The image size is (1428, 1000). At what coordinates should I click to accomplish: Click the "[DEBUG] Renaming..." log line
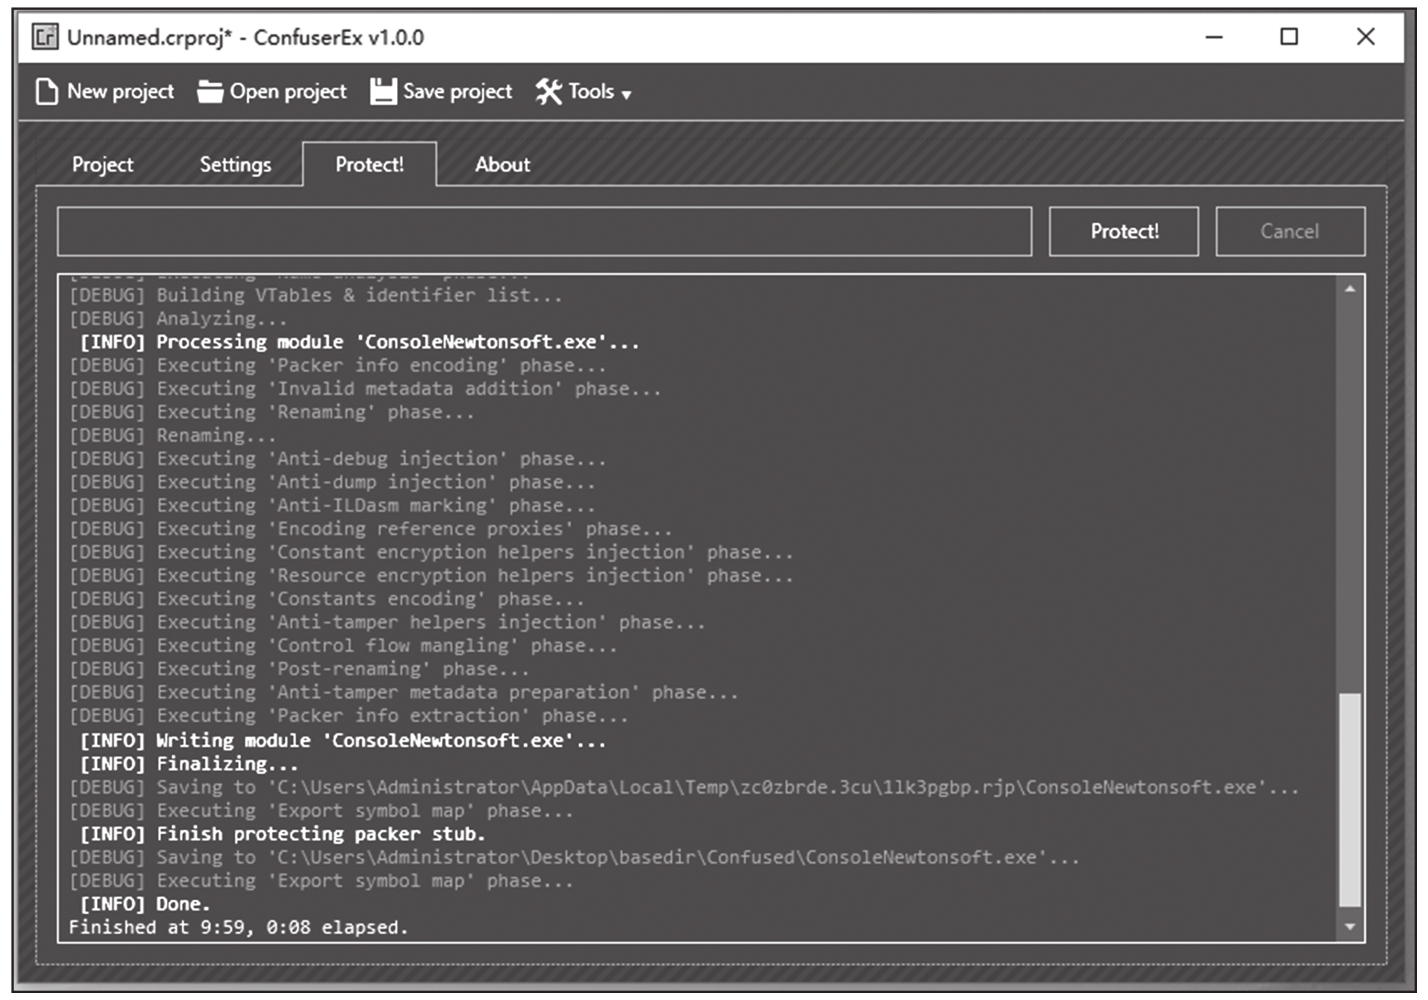point(172,436)
